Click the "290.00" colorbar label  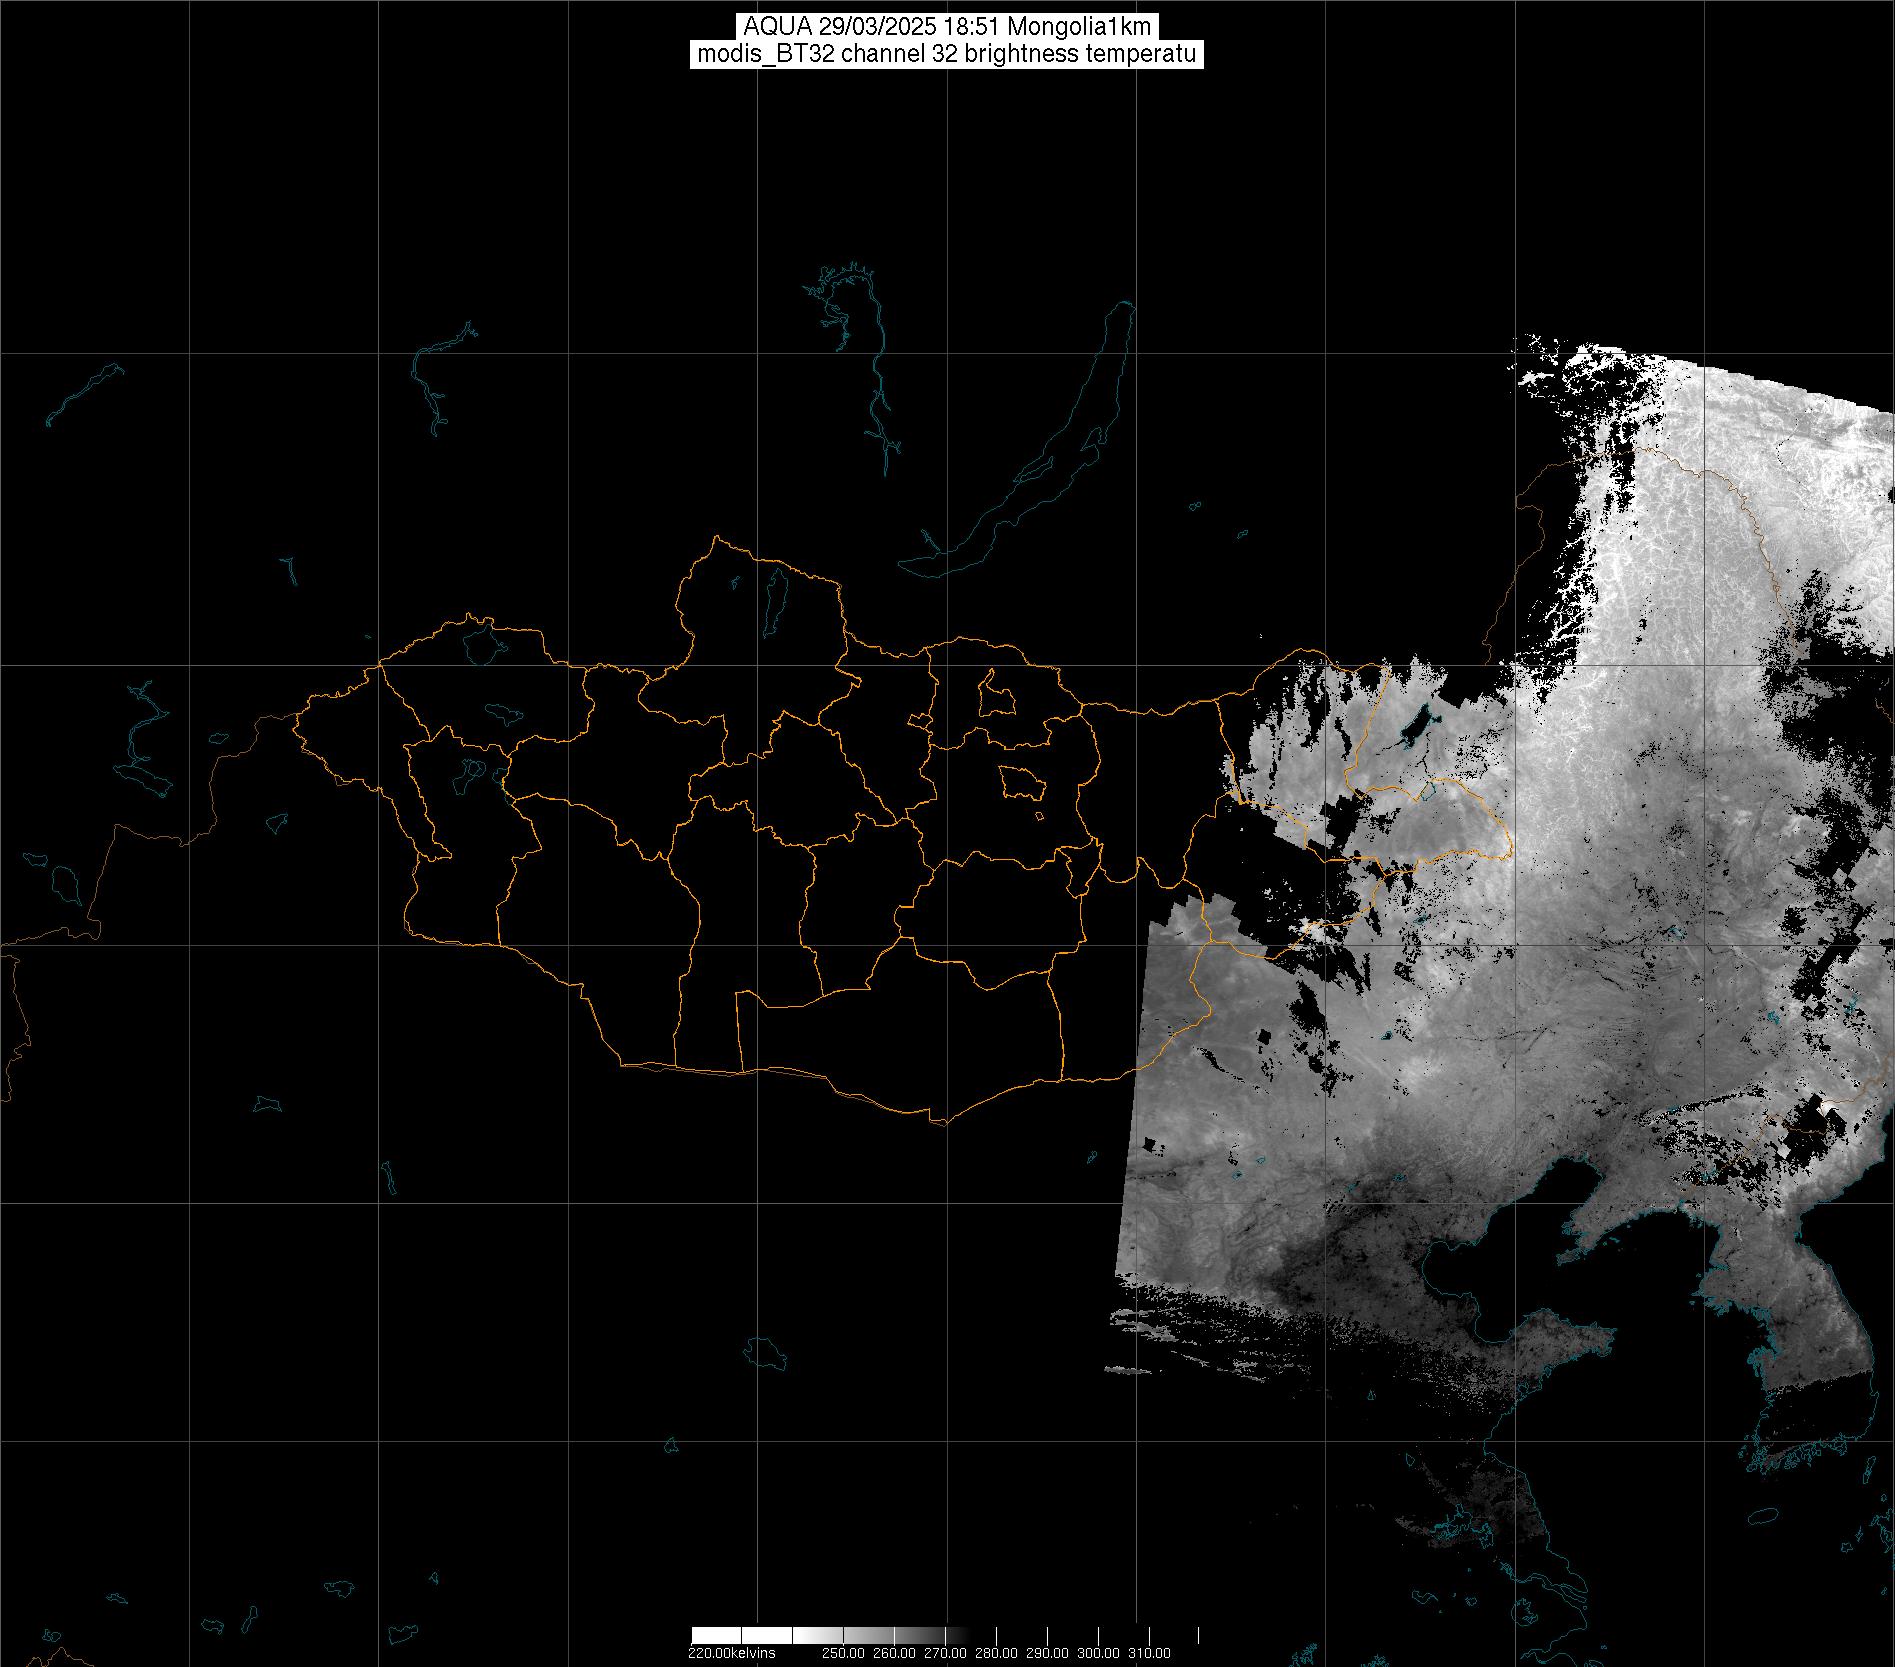(1049, 1652)
